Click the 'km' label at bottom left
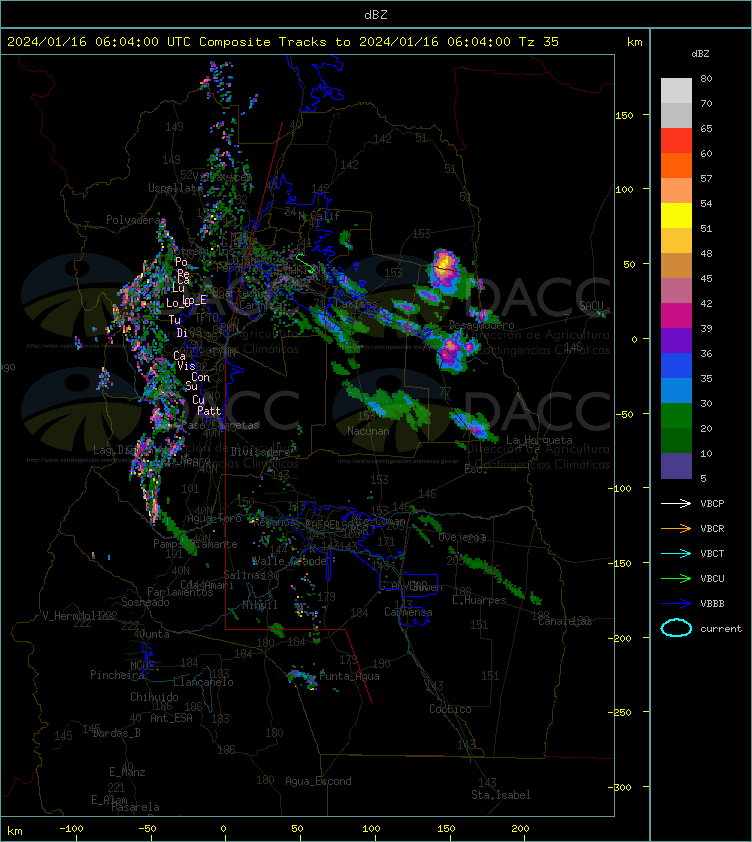752x842 pixels. [15, 831]
